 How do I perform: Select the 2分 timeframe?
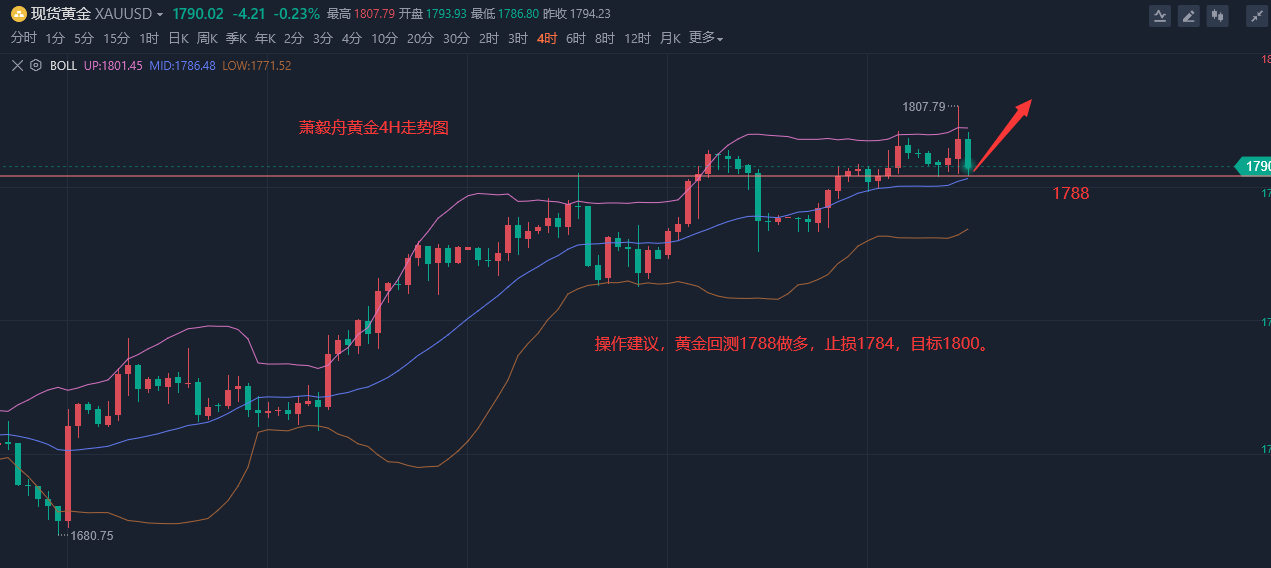click(294, 38)
